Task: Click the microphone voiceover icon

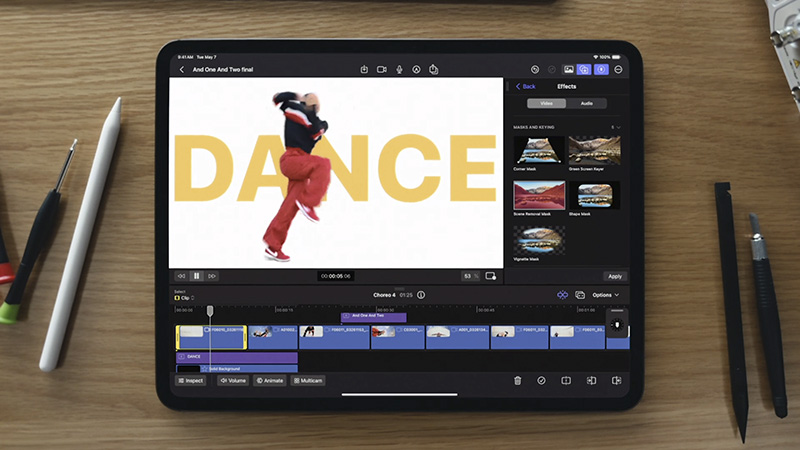Action: coord(400,70)
